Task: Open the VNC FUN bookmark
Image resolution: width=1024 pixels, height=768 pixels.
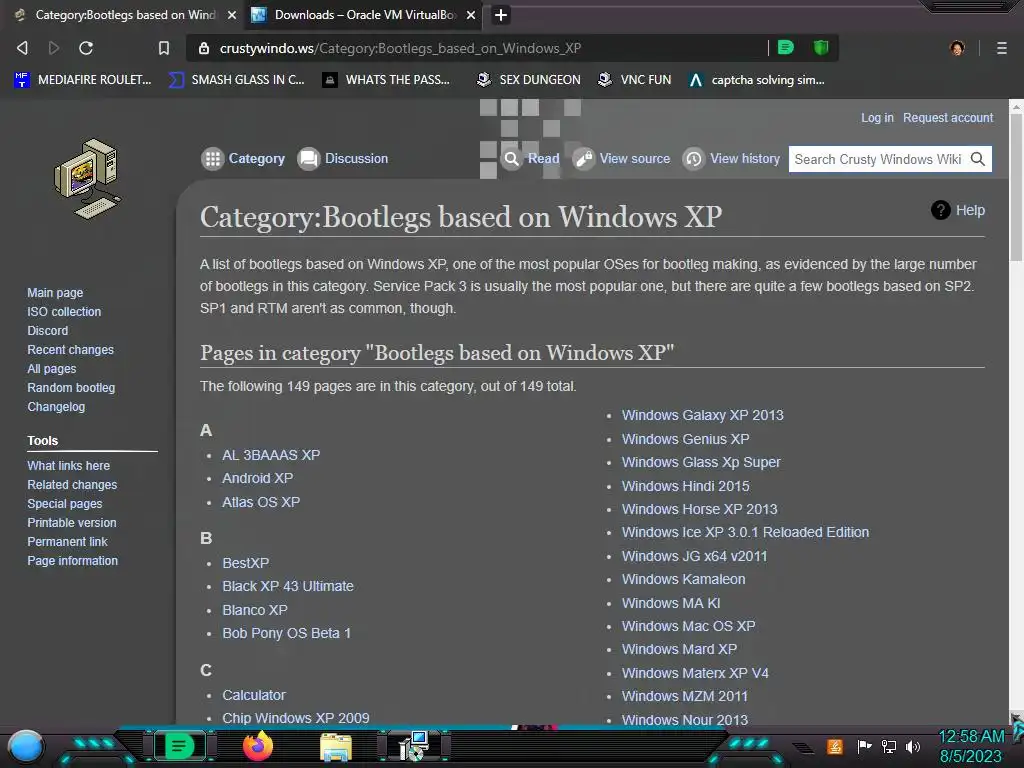Action: 635,80
